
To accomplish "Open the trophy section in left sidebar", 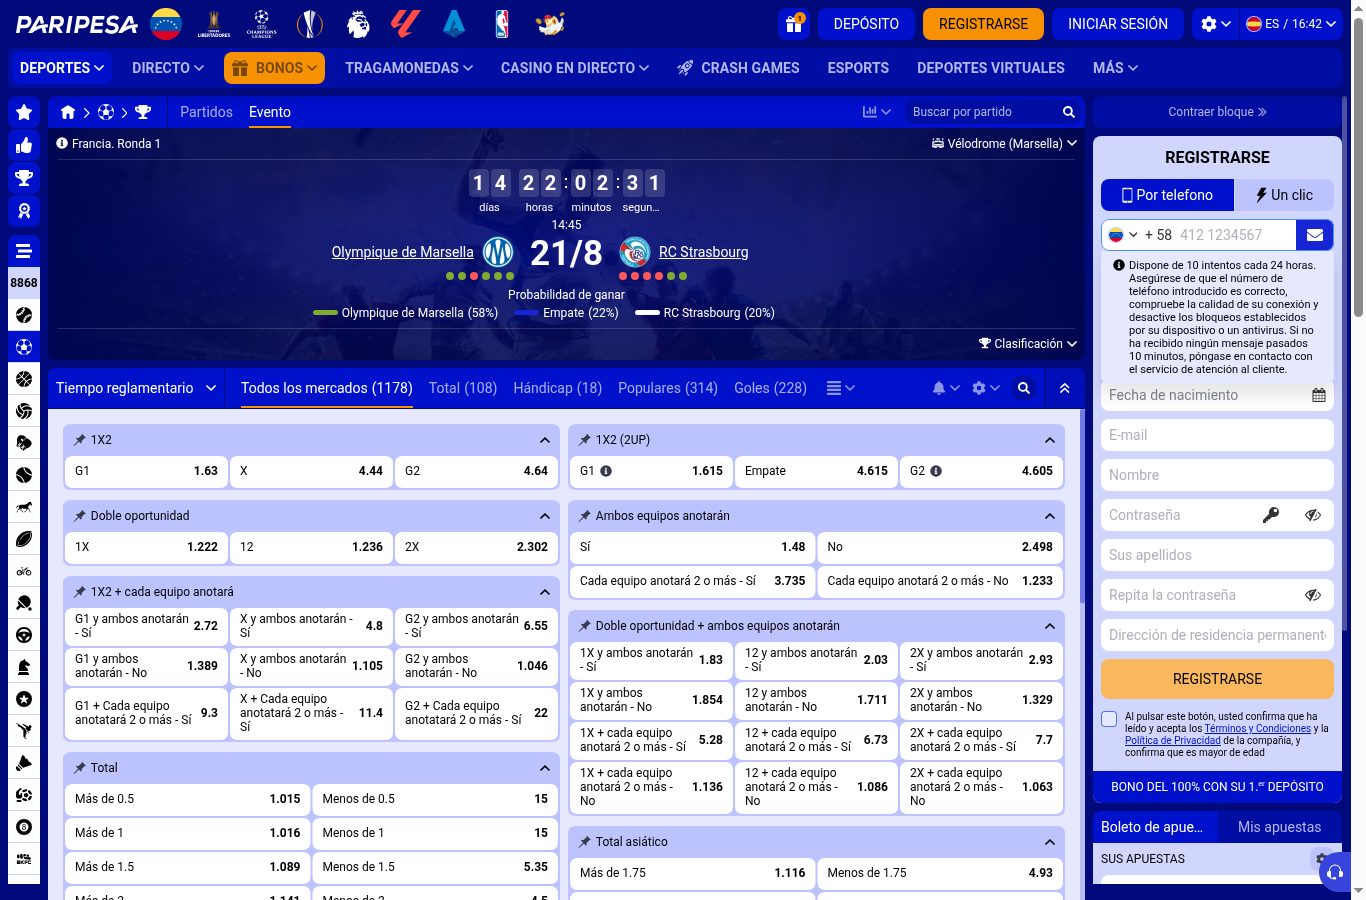I will [x=24, y=179].
